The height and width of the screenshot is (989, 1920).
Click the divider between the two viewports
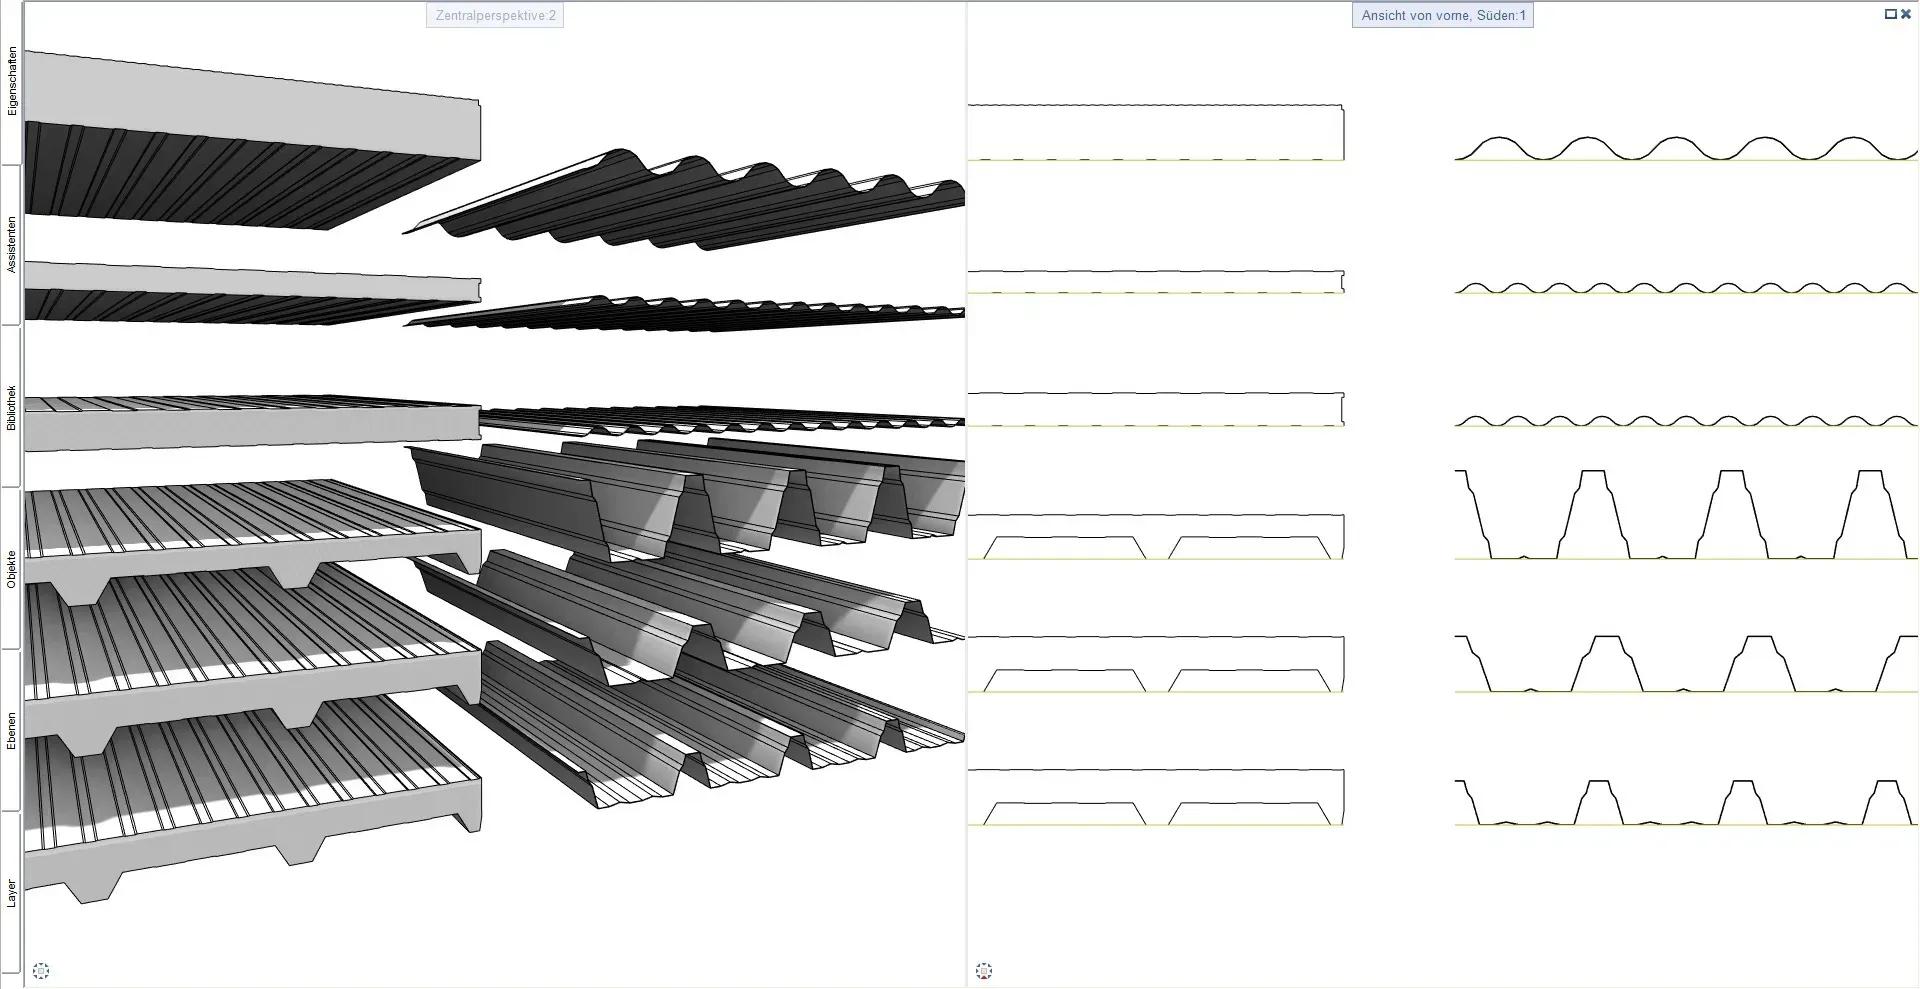(966, 500)
